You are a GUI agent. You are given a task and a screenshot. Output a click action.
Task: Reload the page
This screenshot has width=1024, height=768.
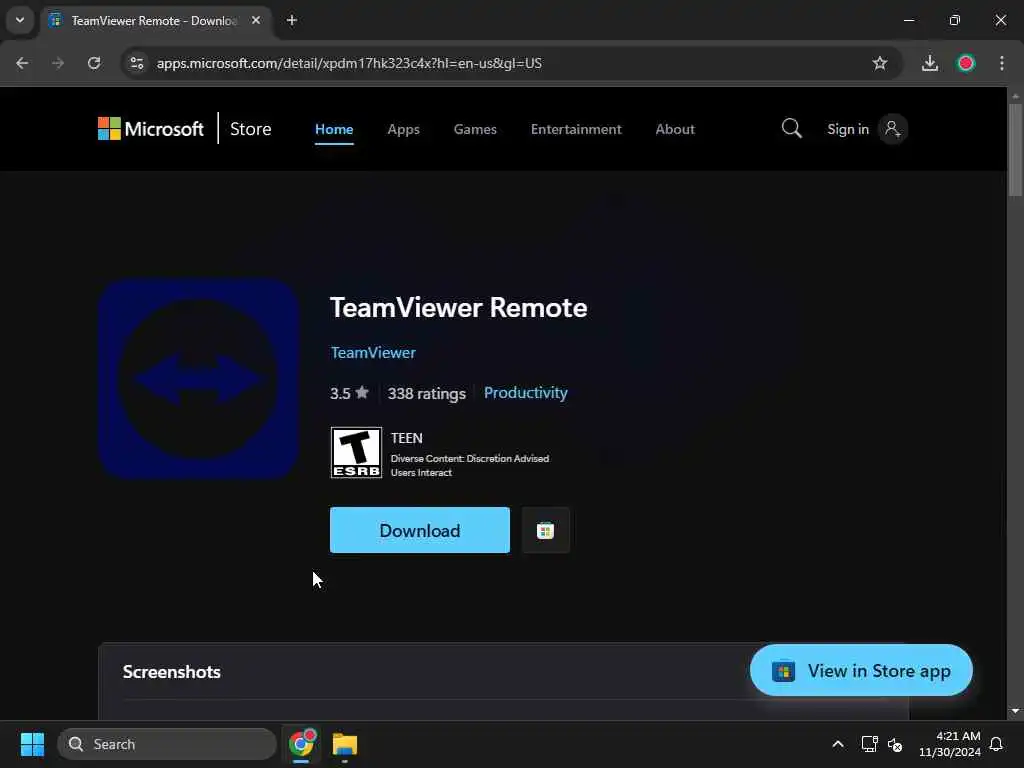94,63
